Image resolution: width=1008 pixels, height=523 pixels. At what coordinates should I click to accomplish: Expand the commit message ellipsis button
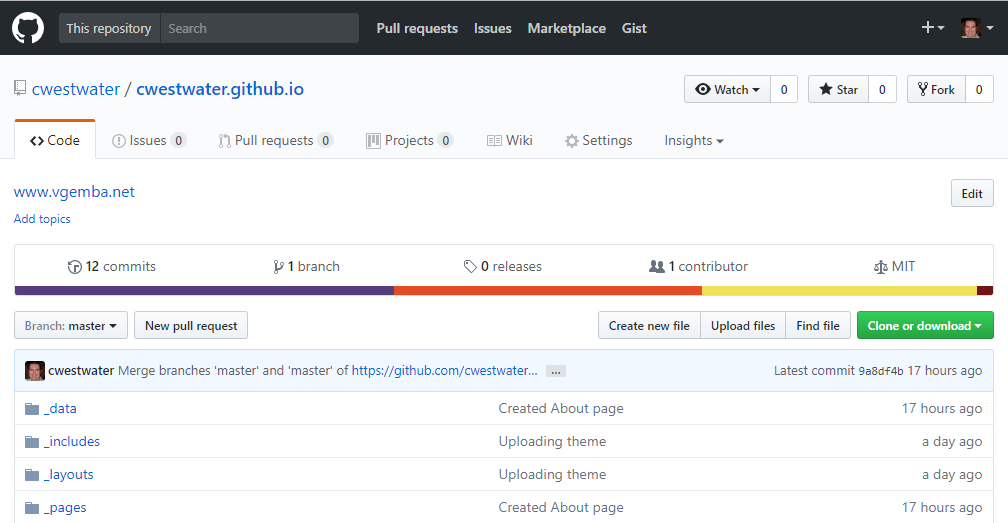(555, 371)
